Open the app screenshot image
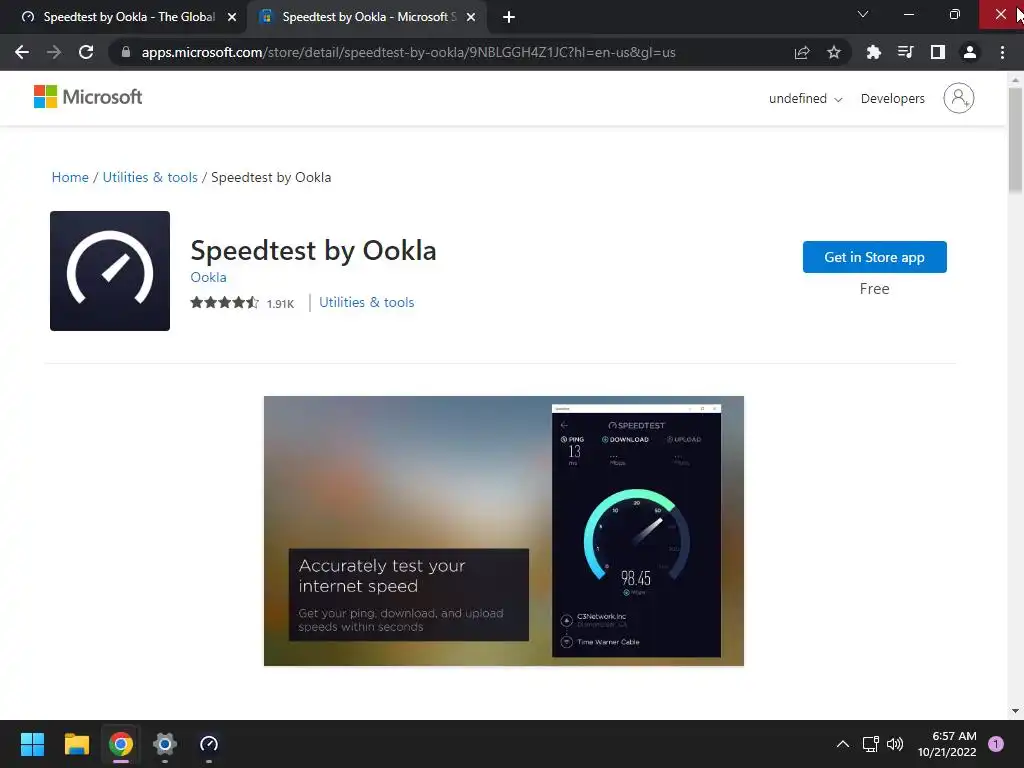 [504, 531]
